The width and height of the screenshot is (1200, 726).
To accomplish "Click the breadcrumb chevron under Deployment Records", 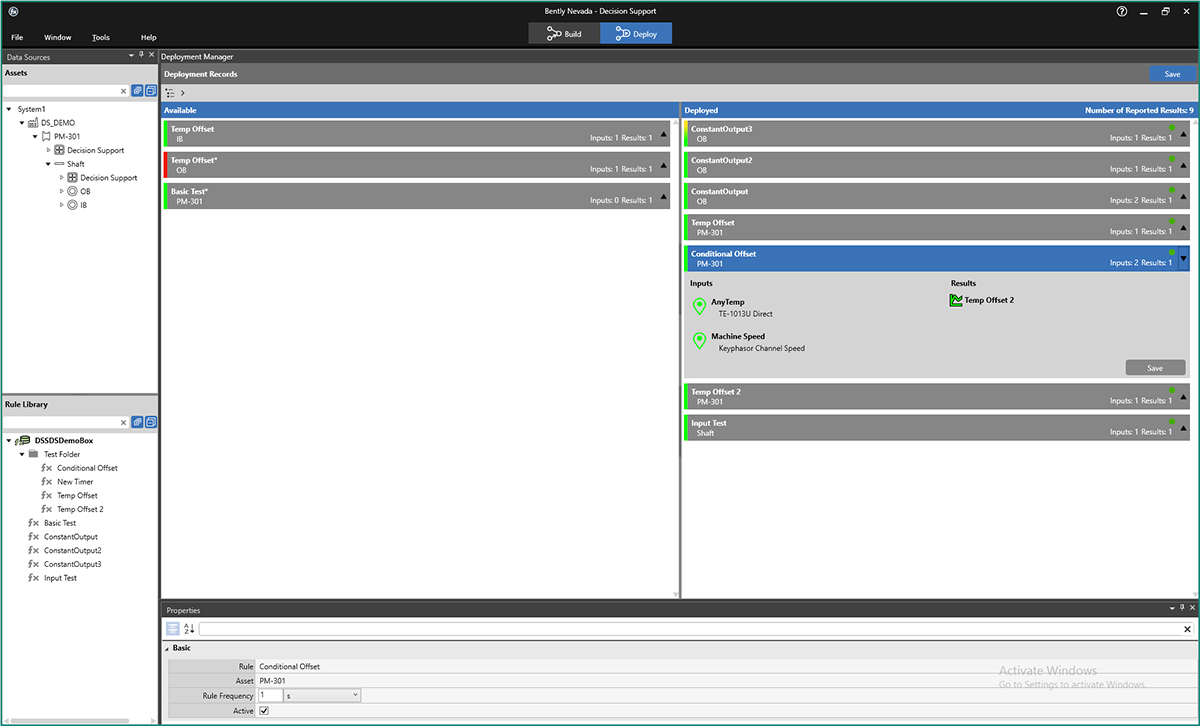I will tap(183, 93).
